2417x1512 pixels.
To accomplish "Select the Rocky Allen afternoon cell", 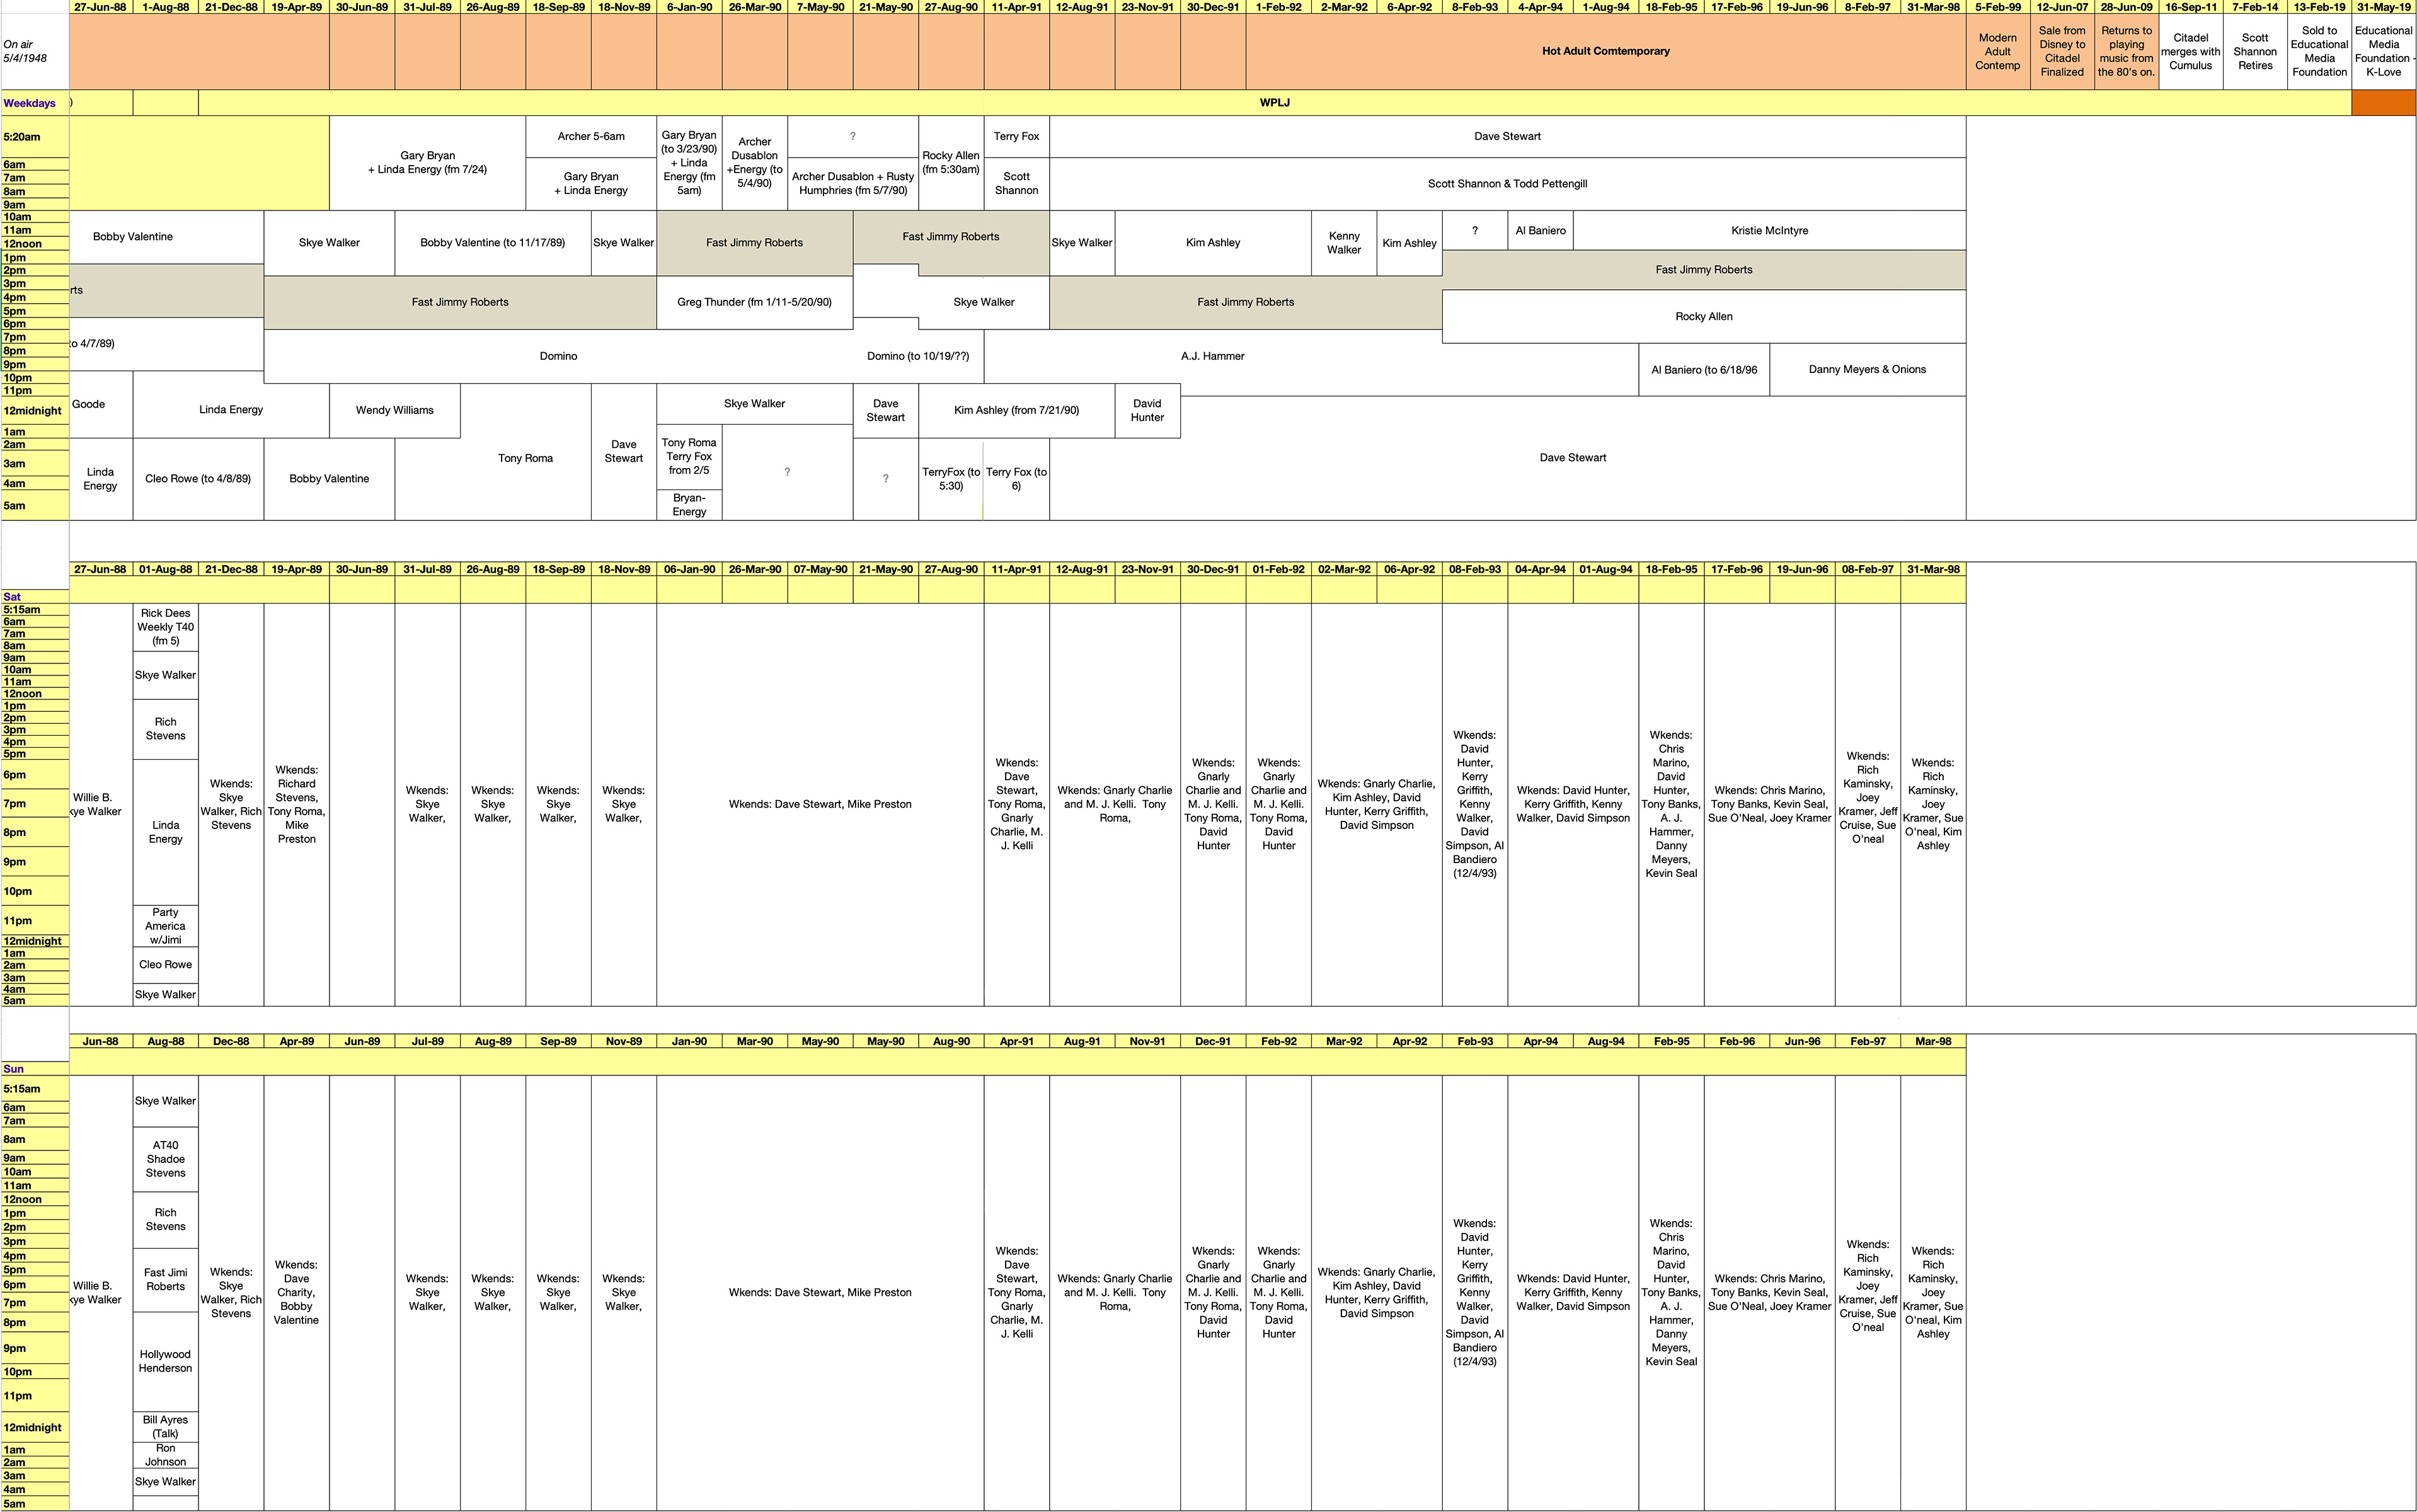I will [x=1703, y=317].
